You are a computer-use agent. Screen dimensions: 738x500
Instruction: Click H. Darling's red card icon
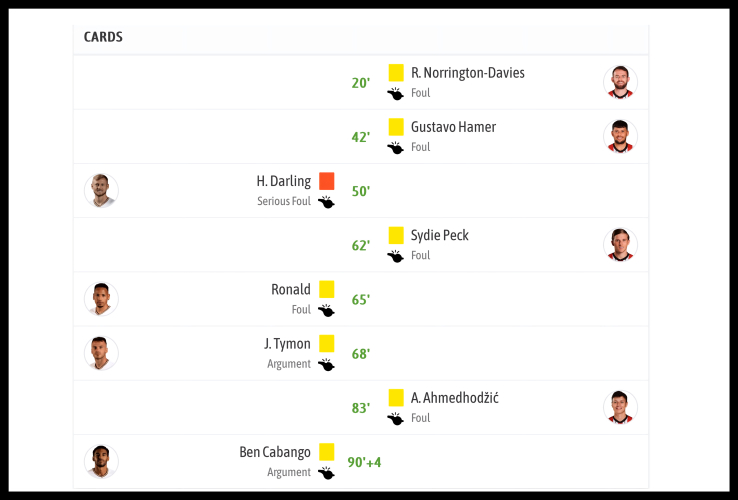(326, 181)
